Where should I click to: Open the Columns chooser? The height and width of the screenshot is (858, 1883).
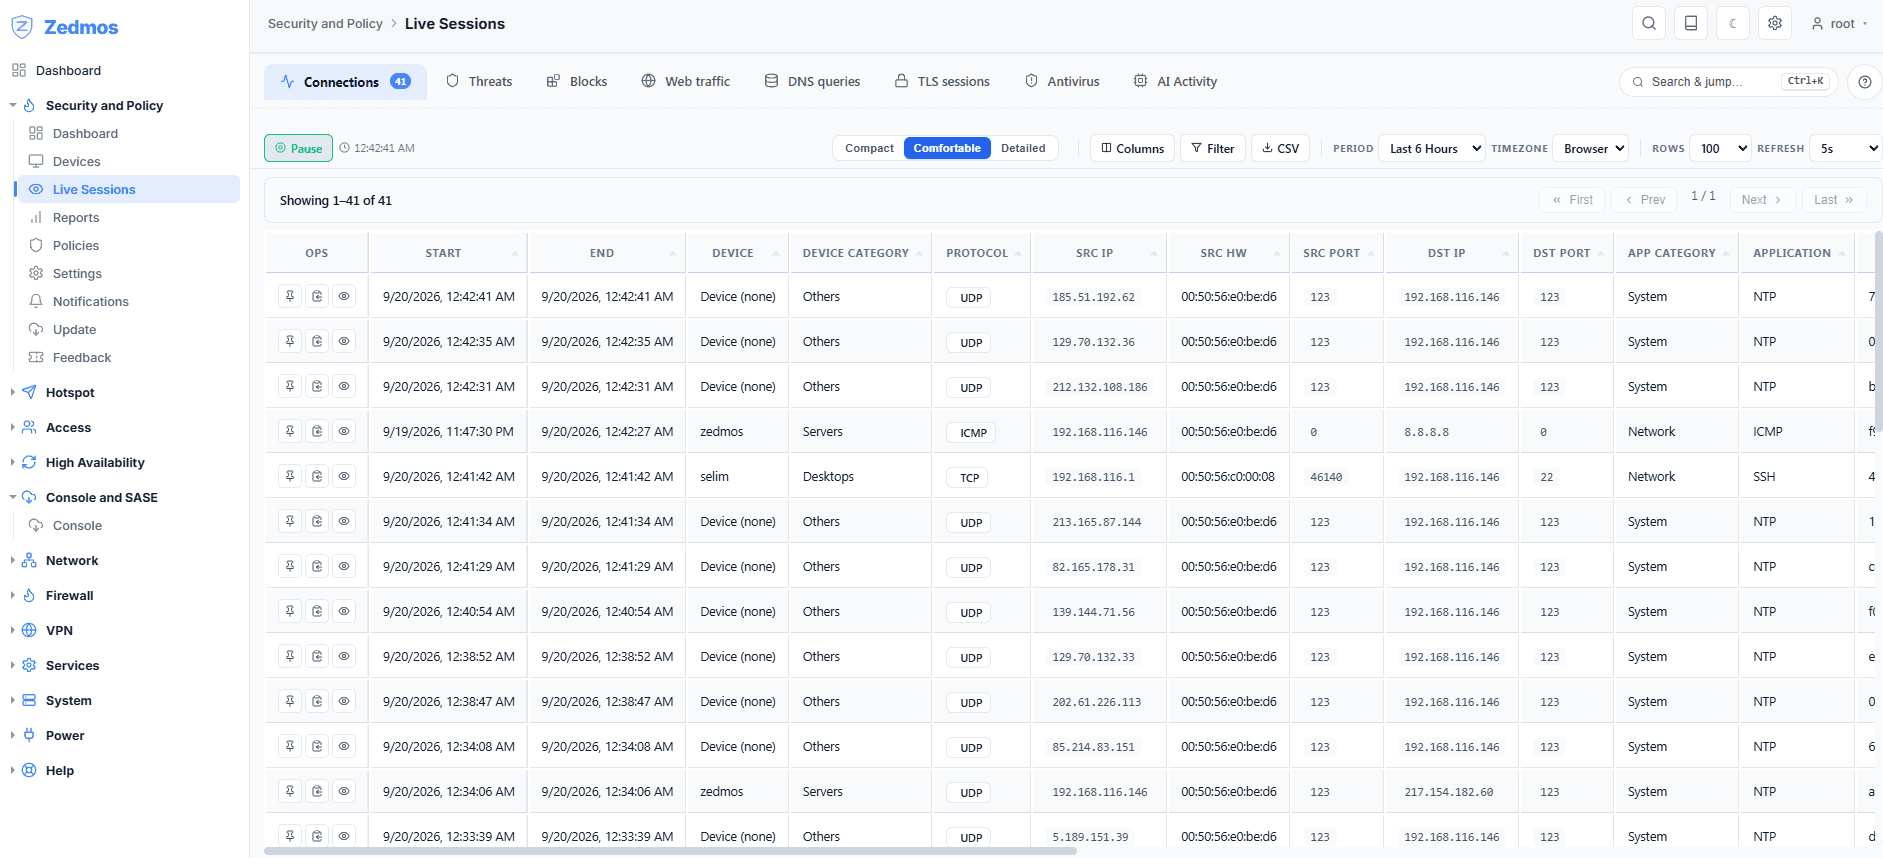1132,148
